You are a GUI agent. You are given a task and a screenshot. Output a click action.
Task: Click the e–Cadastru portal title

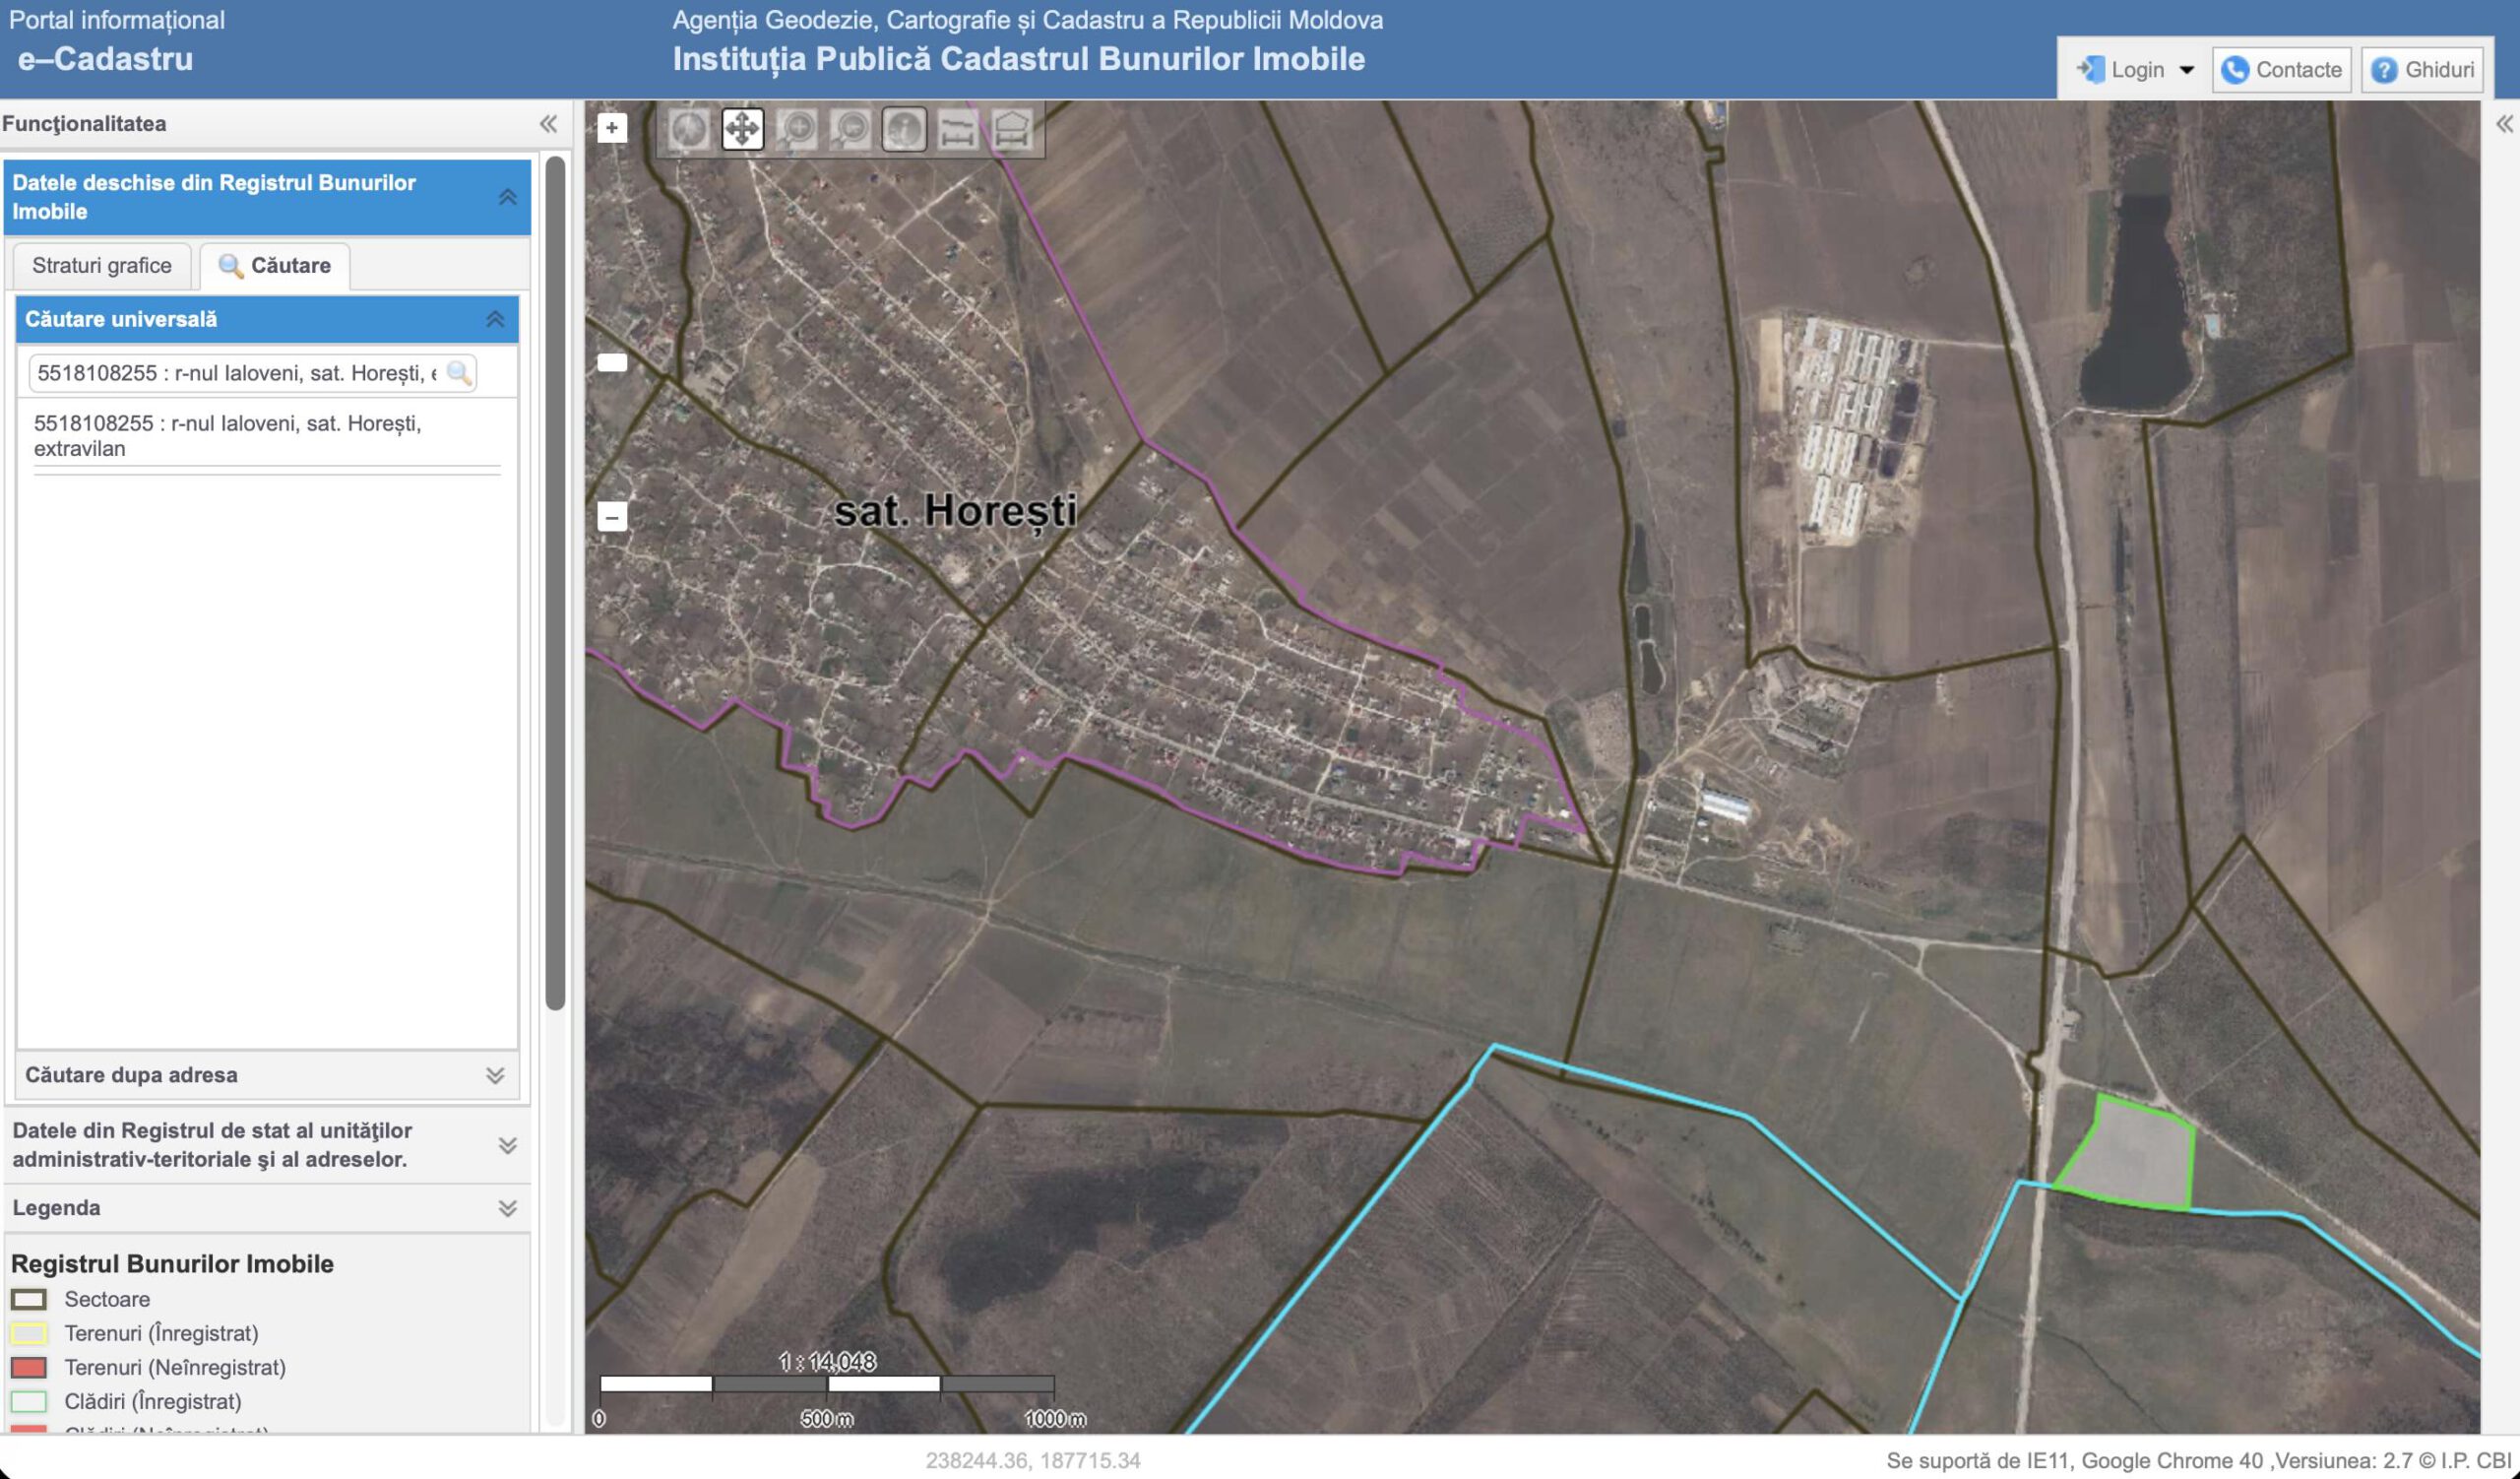[x=106, y=59]
